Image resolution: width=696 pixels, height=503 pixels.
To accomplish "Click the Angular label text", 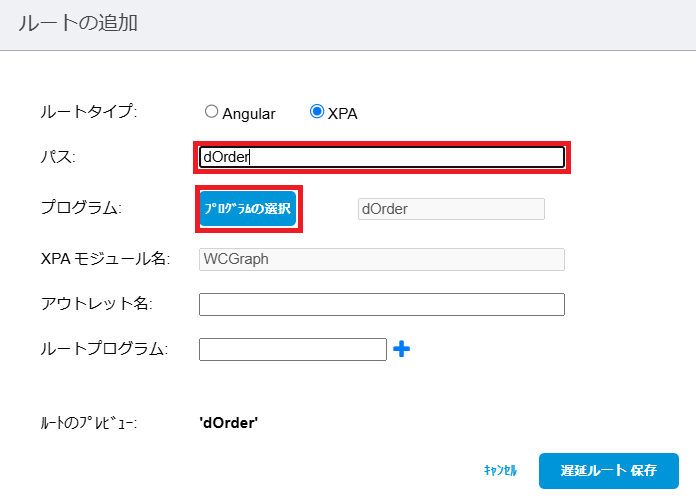I will click(249, 114).
